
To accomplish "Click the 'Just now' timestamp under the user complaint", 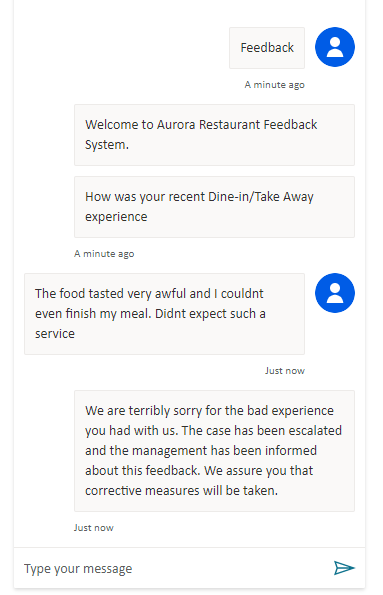I will pyautogui.click(x=285, y=371).
